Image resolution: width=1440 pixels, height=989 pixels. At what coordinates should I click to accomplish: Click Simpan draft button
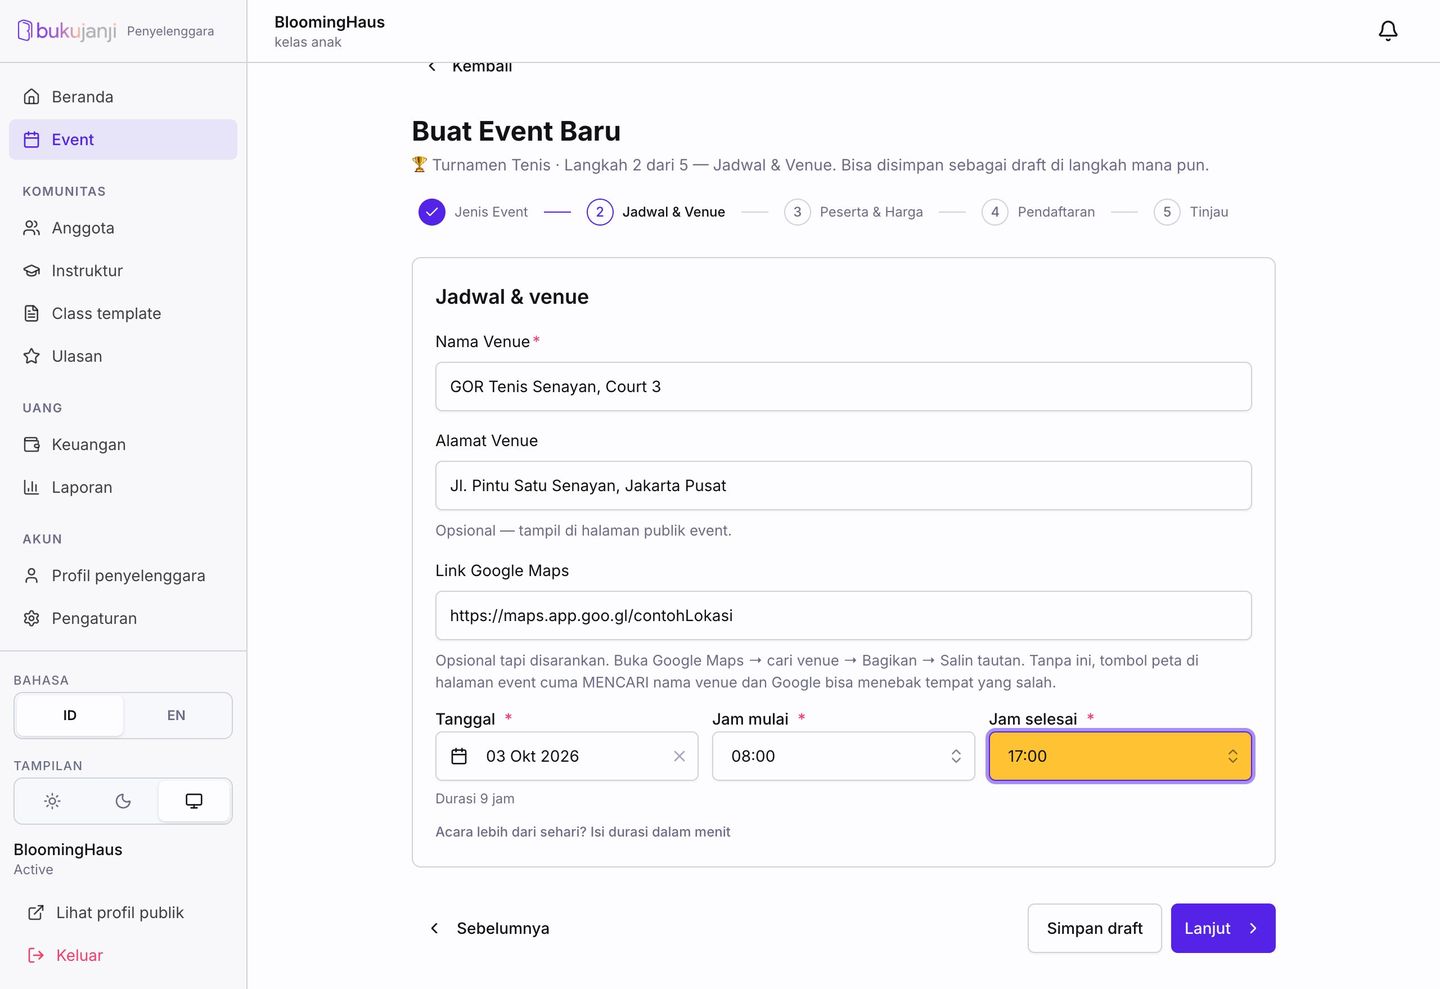(1094, 928)
